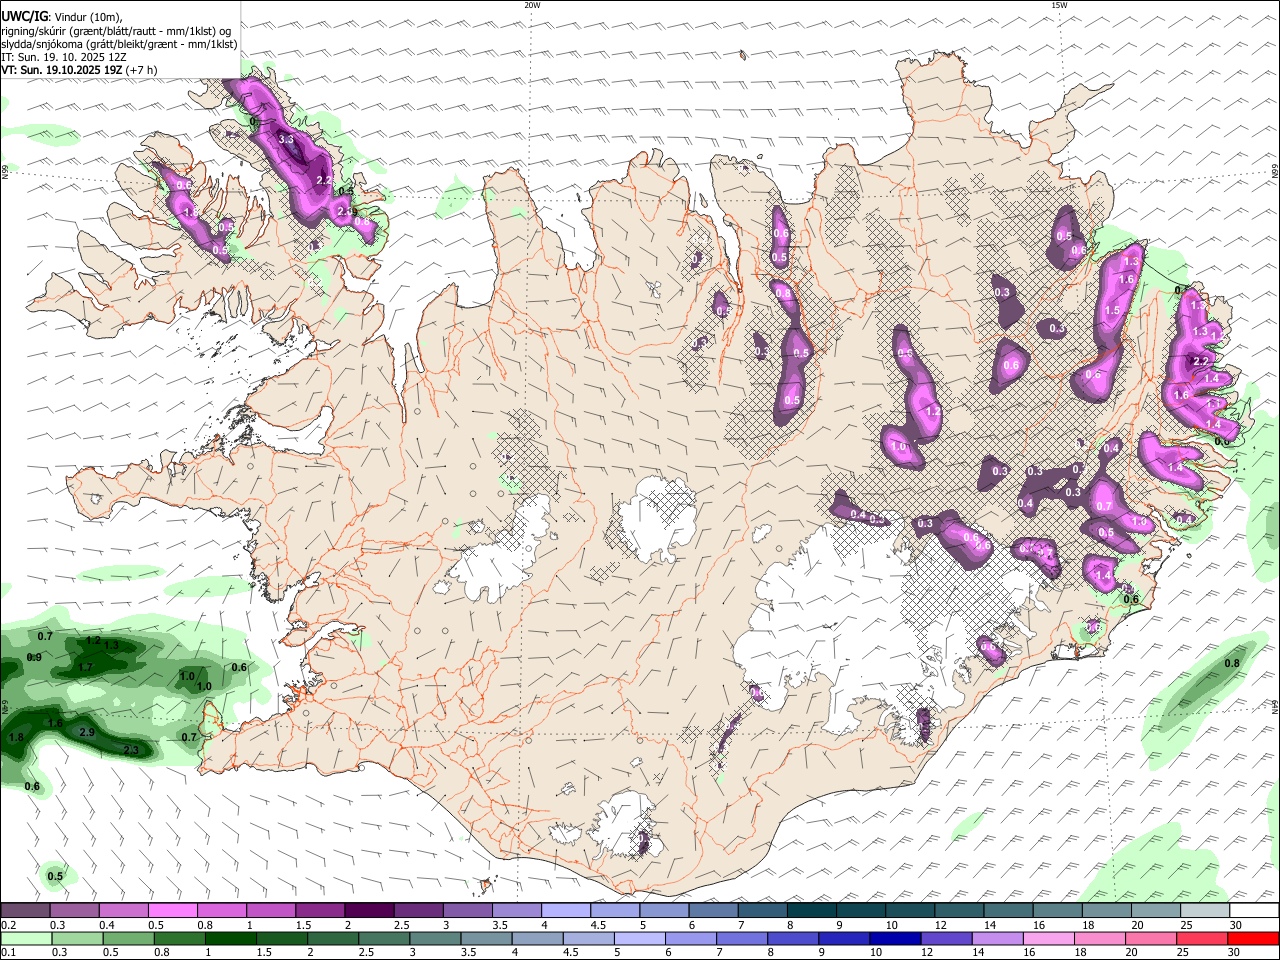Image resolution: width=1280 pixels, height=960 pixels.
Task: Click the 15W longitude label at the top edge
Action: 1059,5
